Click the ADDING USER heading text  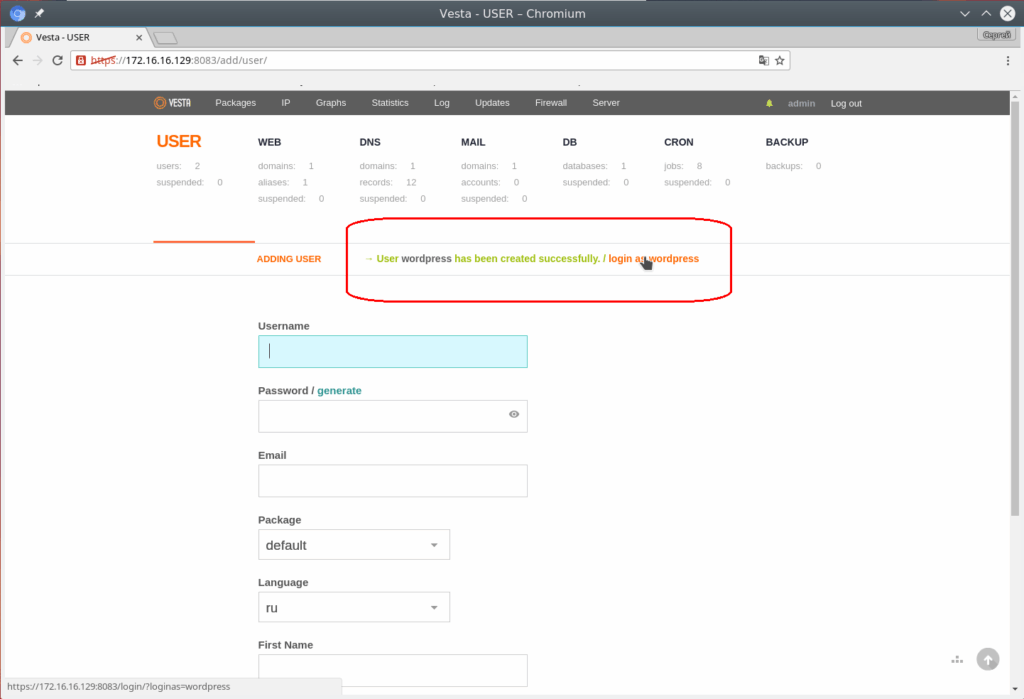pos(289,259)
